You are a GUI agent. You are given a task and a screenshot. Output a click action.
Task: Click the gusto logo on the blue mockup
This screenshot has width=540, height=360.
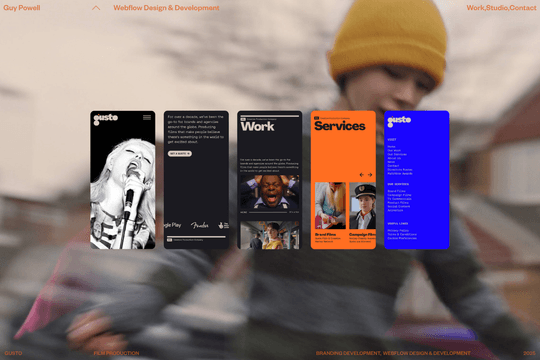399,121
